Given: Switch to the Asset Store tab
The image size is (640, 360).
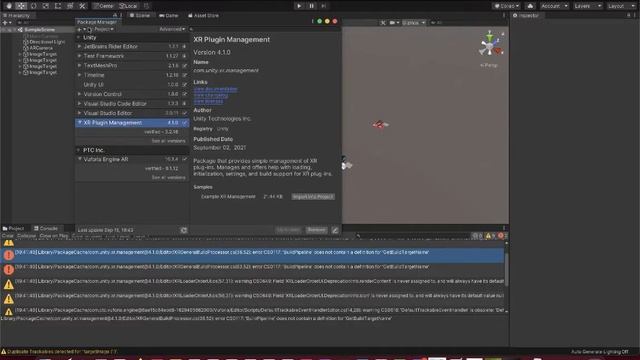Looking at the screenshot, I should click(x=203, y=15).
